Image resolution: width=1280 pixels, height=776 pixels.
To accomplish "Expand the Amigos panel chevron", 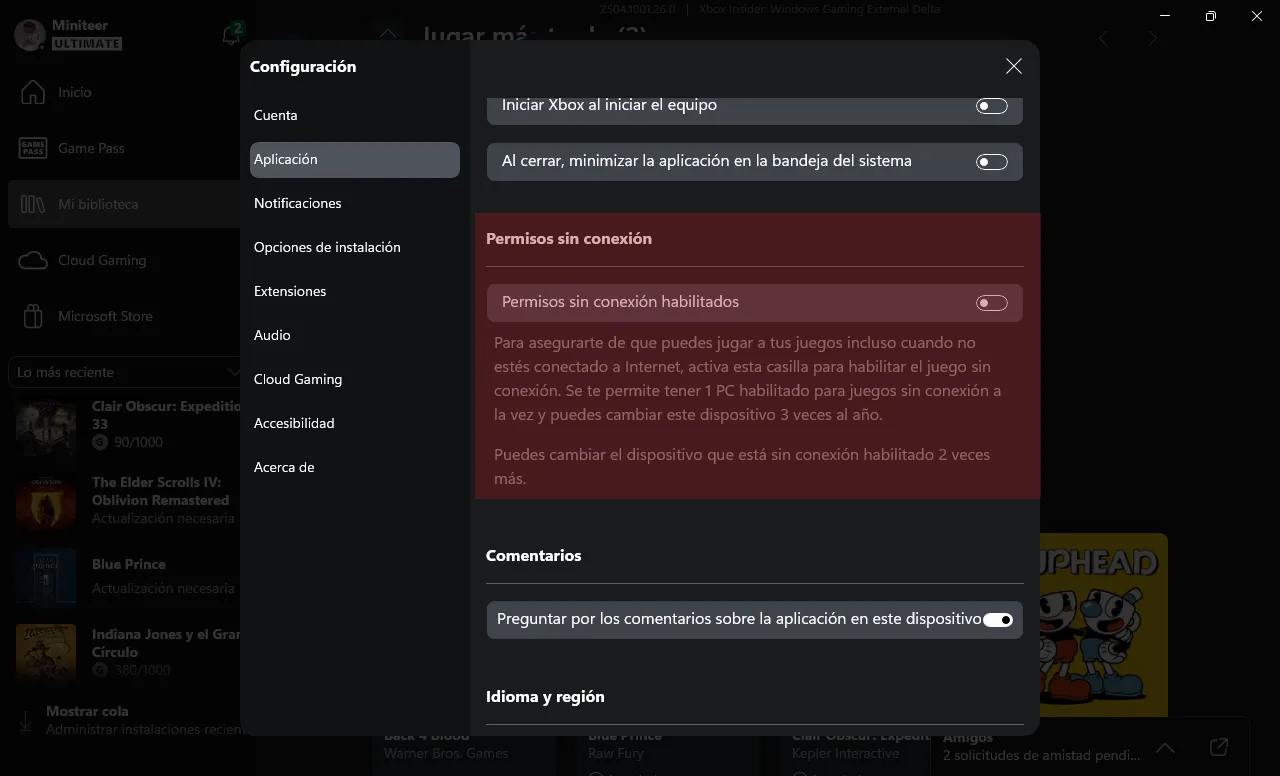I will coord(1165,747).
